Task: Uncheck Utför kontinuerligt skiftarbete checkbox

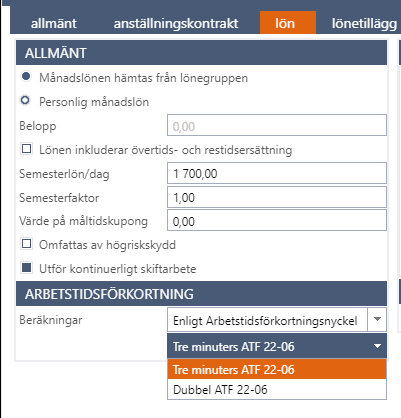Action: click(x=27, y=268)
